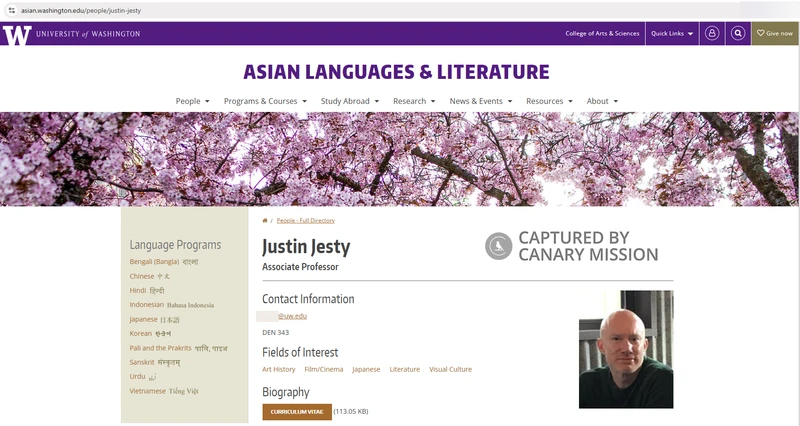Viewport: 800px width, 426px height.
Task: Select the Art History interest link
Action: 279,369
